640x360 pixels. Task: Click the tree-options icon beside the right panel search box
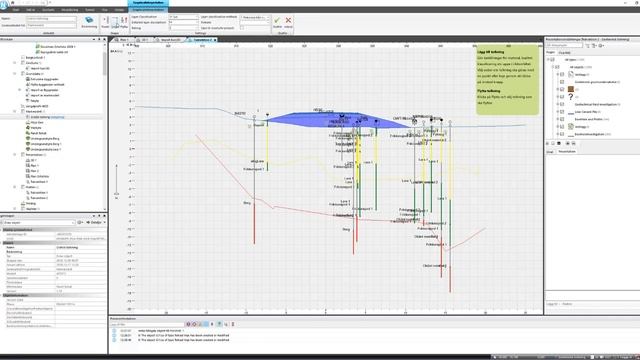point(593,45)
